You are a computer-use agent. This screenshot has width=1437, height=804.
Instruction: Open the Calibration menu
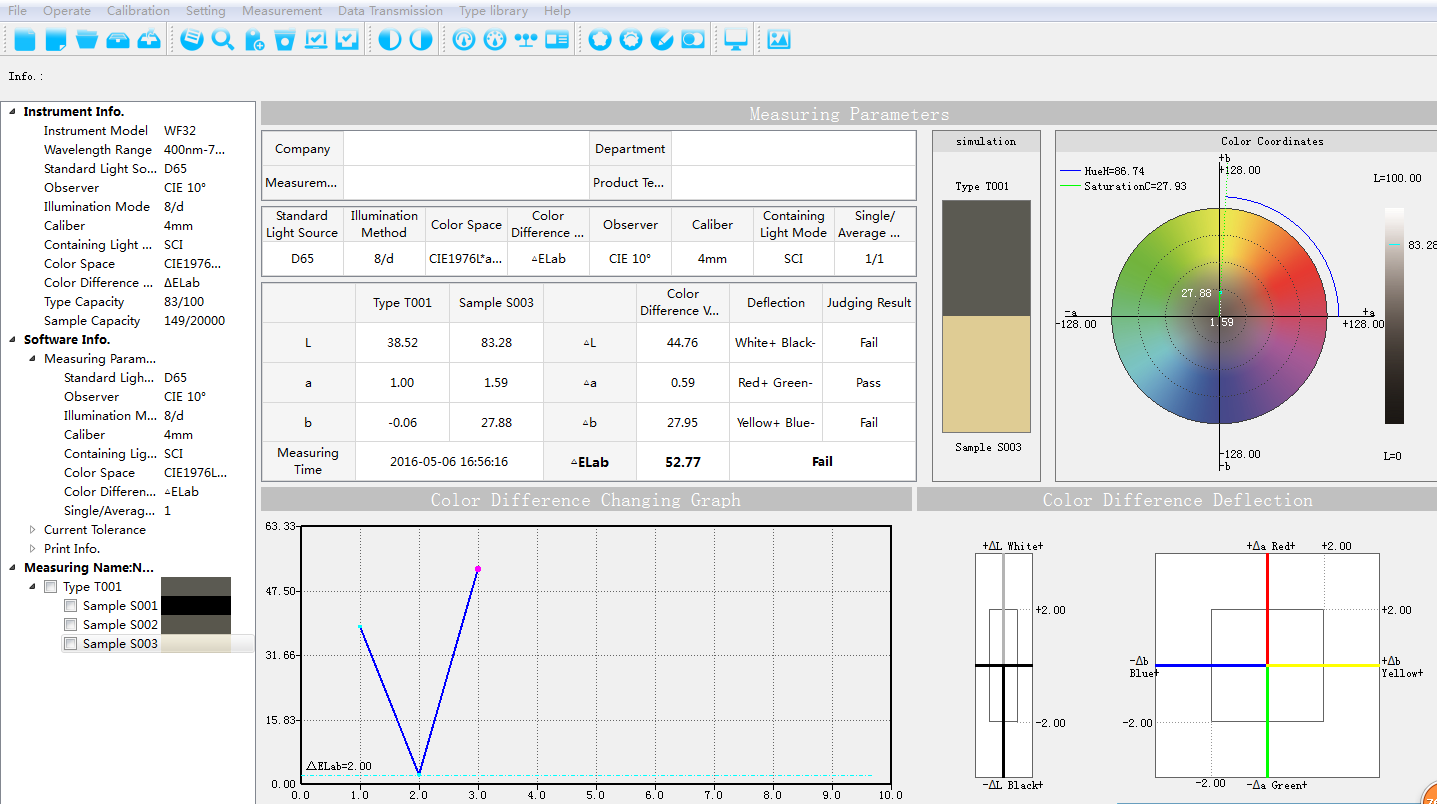138,11
